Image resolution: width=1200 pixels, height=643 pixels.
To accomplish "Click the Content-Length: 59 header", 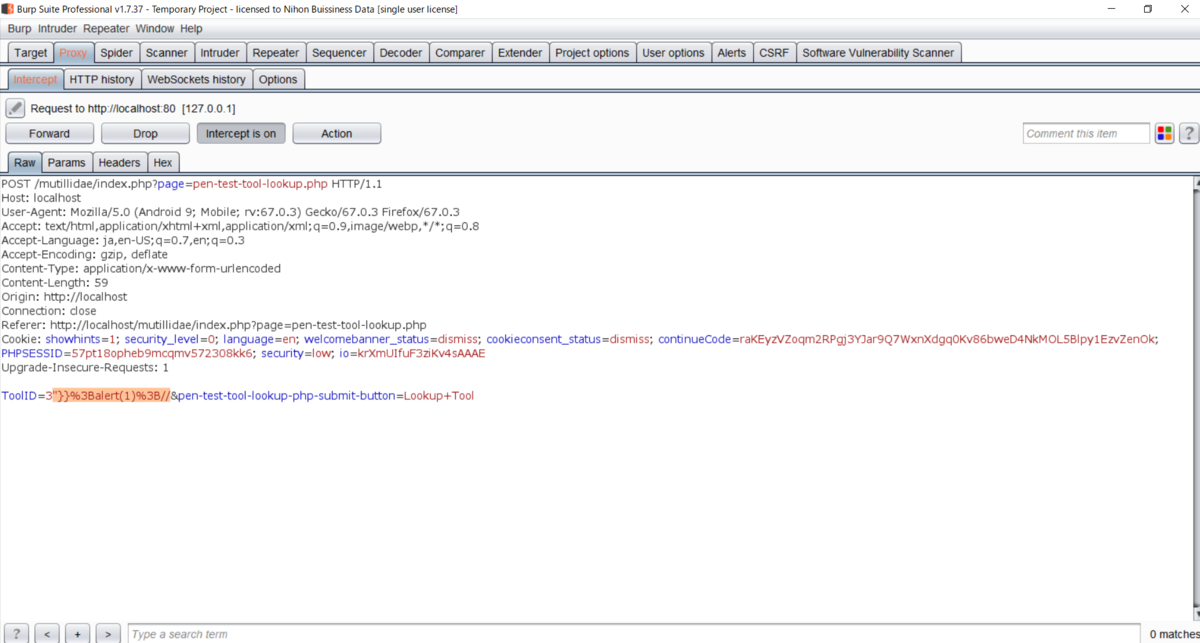I will 55,283.
